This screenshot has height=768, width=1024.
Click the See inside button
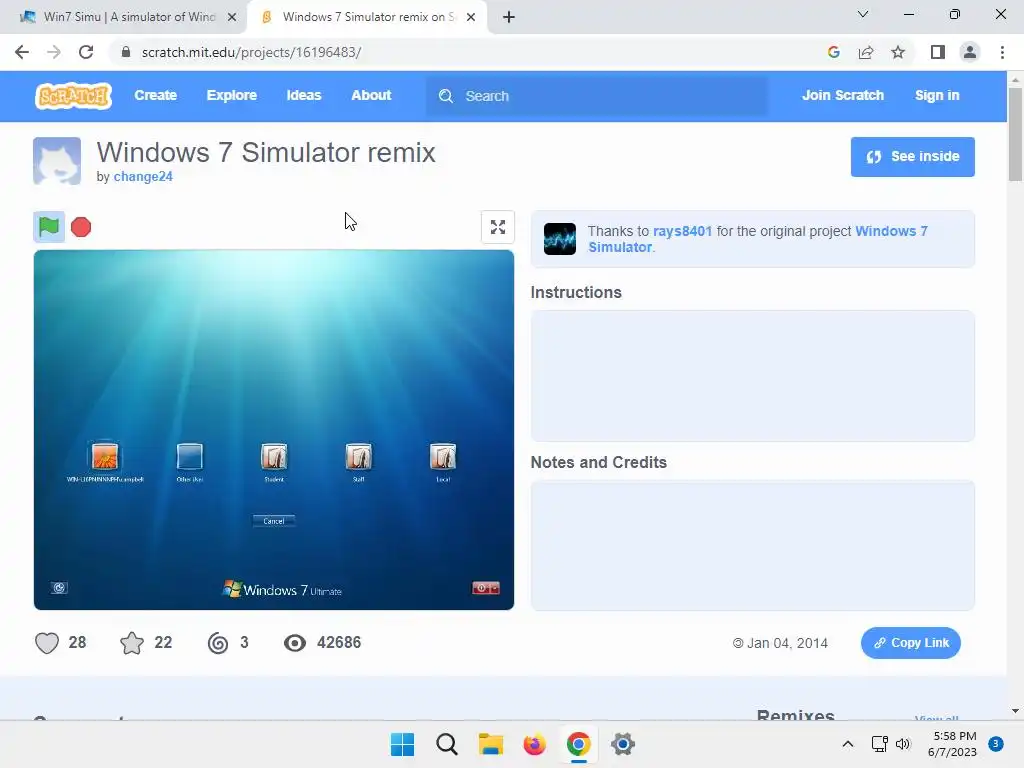[x=912, y=157]
